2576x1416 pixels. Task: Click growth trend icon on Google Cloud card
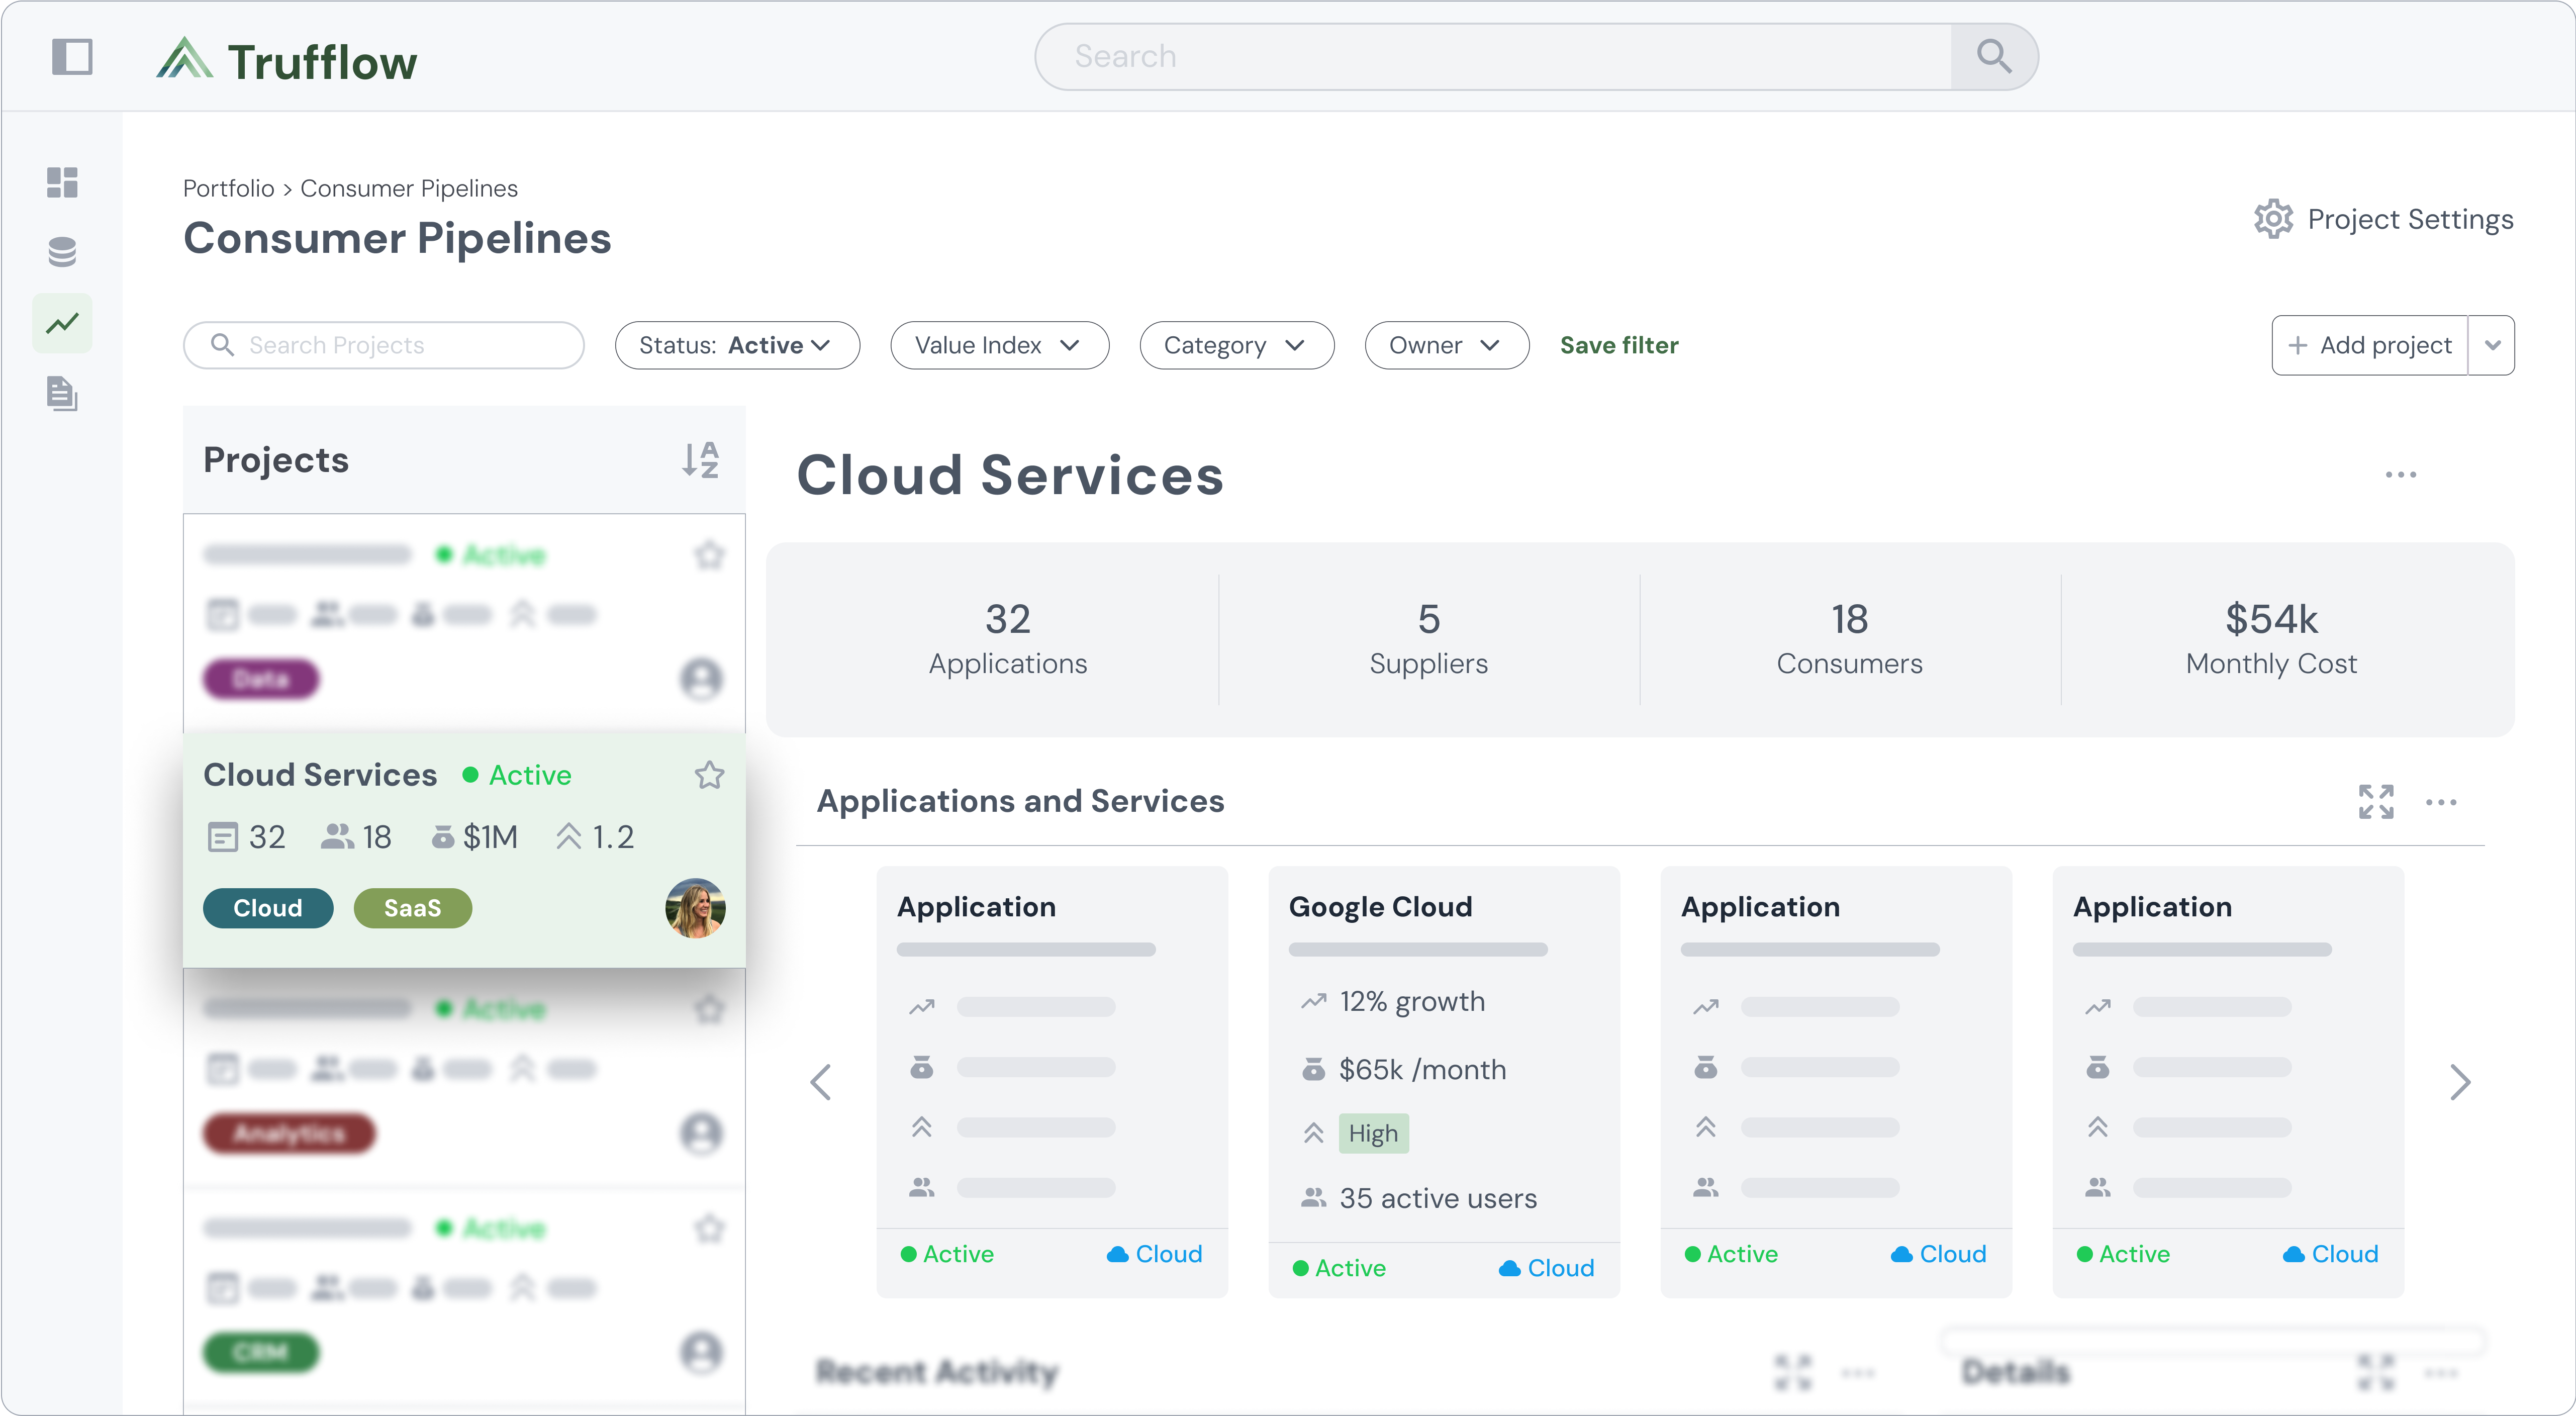(1313, 1001)
